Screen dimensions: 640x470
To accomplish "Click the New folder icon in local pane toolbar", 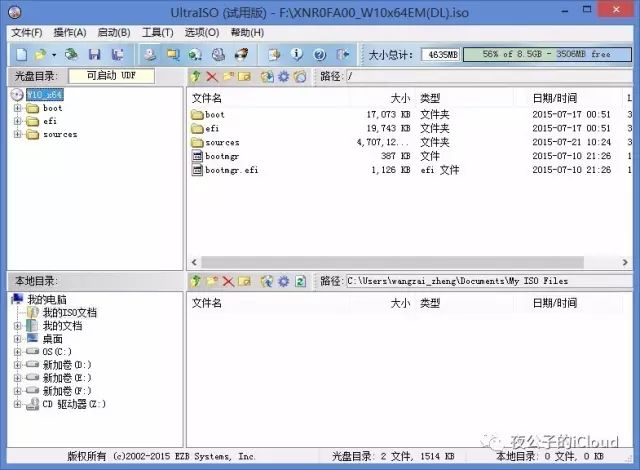I will [212, 281].
